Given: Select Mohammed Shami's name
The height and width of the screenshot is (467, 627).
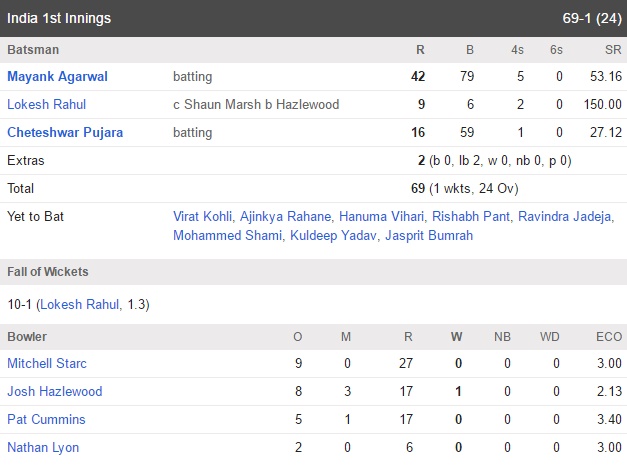Looking at the screenshot, I should 228,235.
